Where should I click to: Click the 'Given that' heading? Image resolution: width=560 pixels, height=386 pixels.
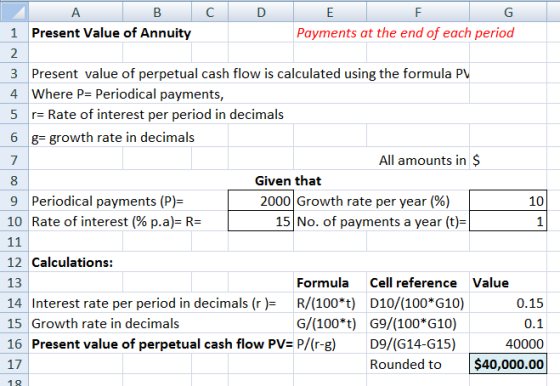pyautogui.click(x=288, y=181)
